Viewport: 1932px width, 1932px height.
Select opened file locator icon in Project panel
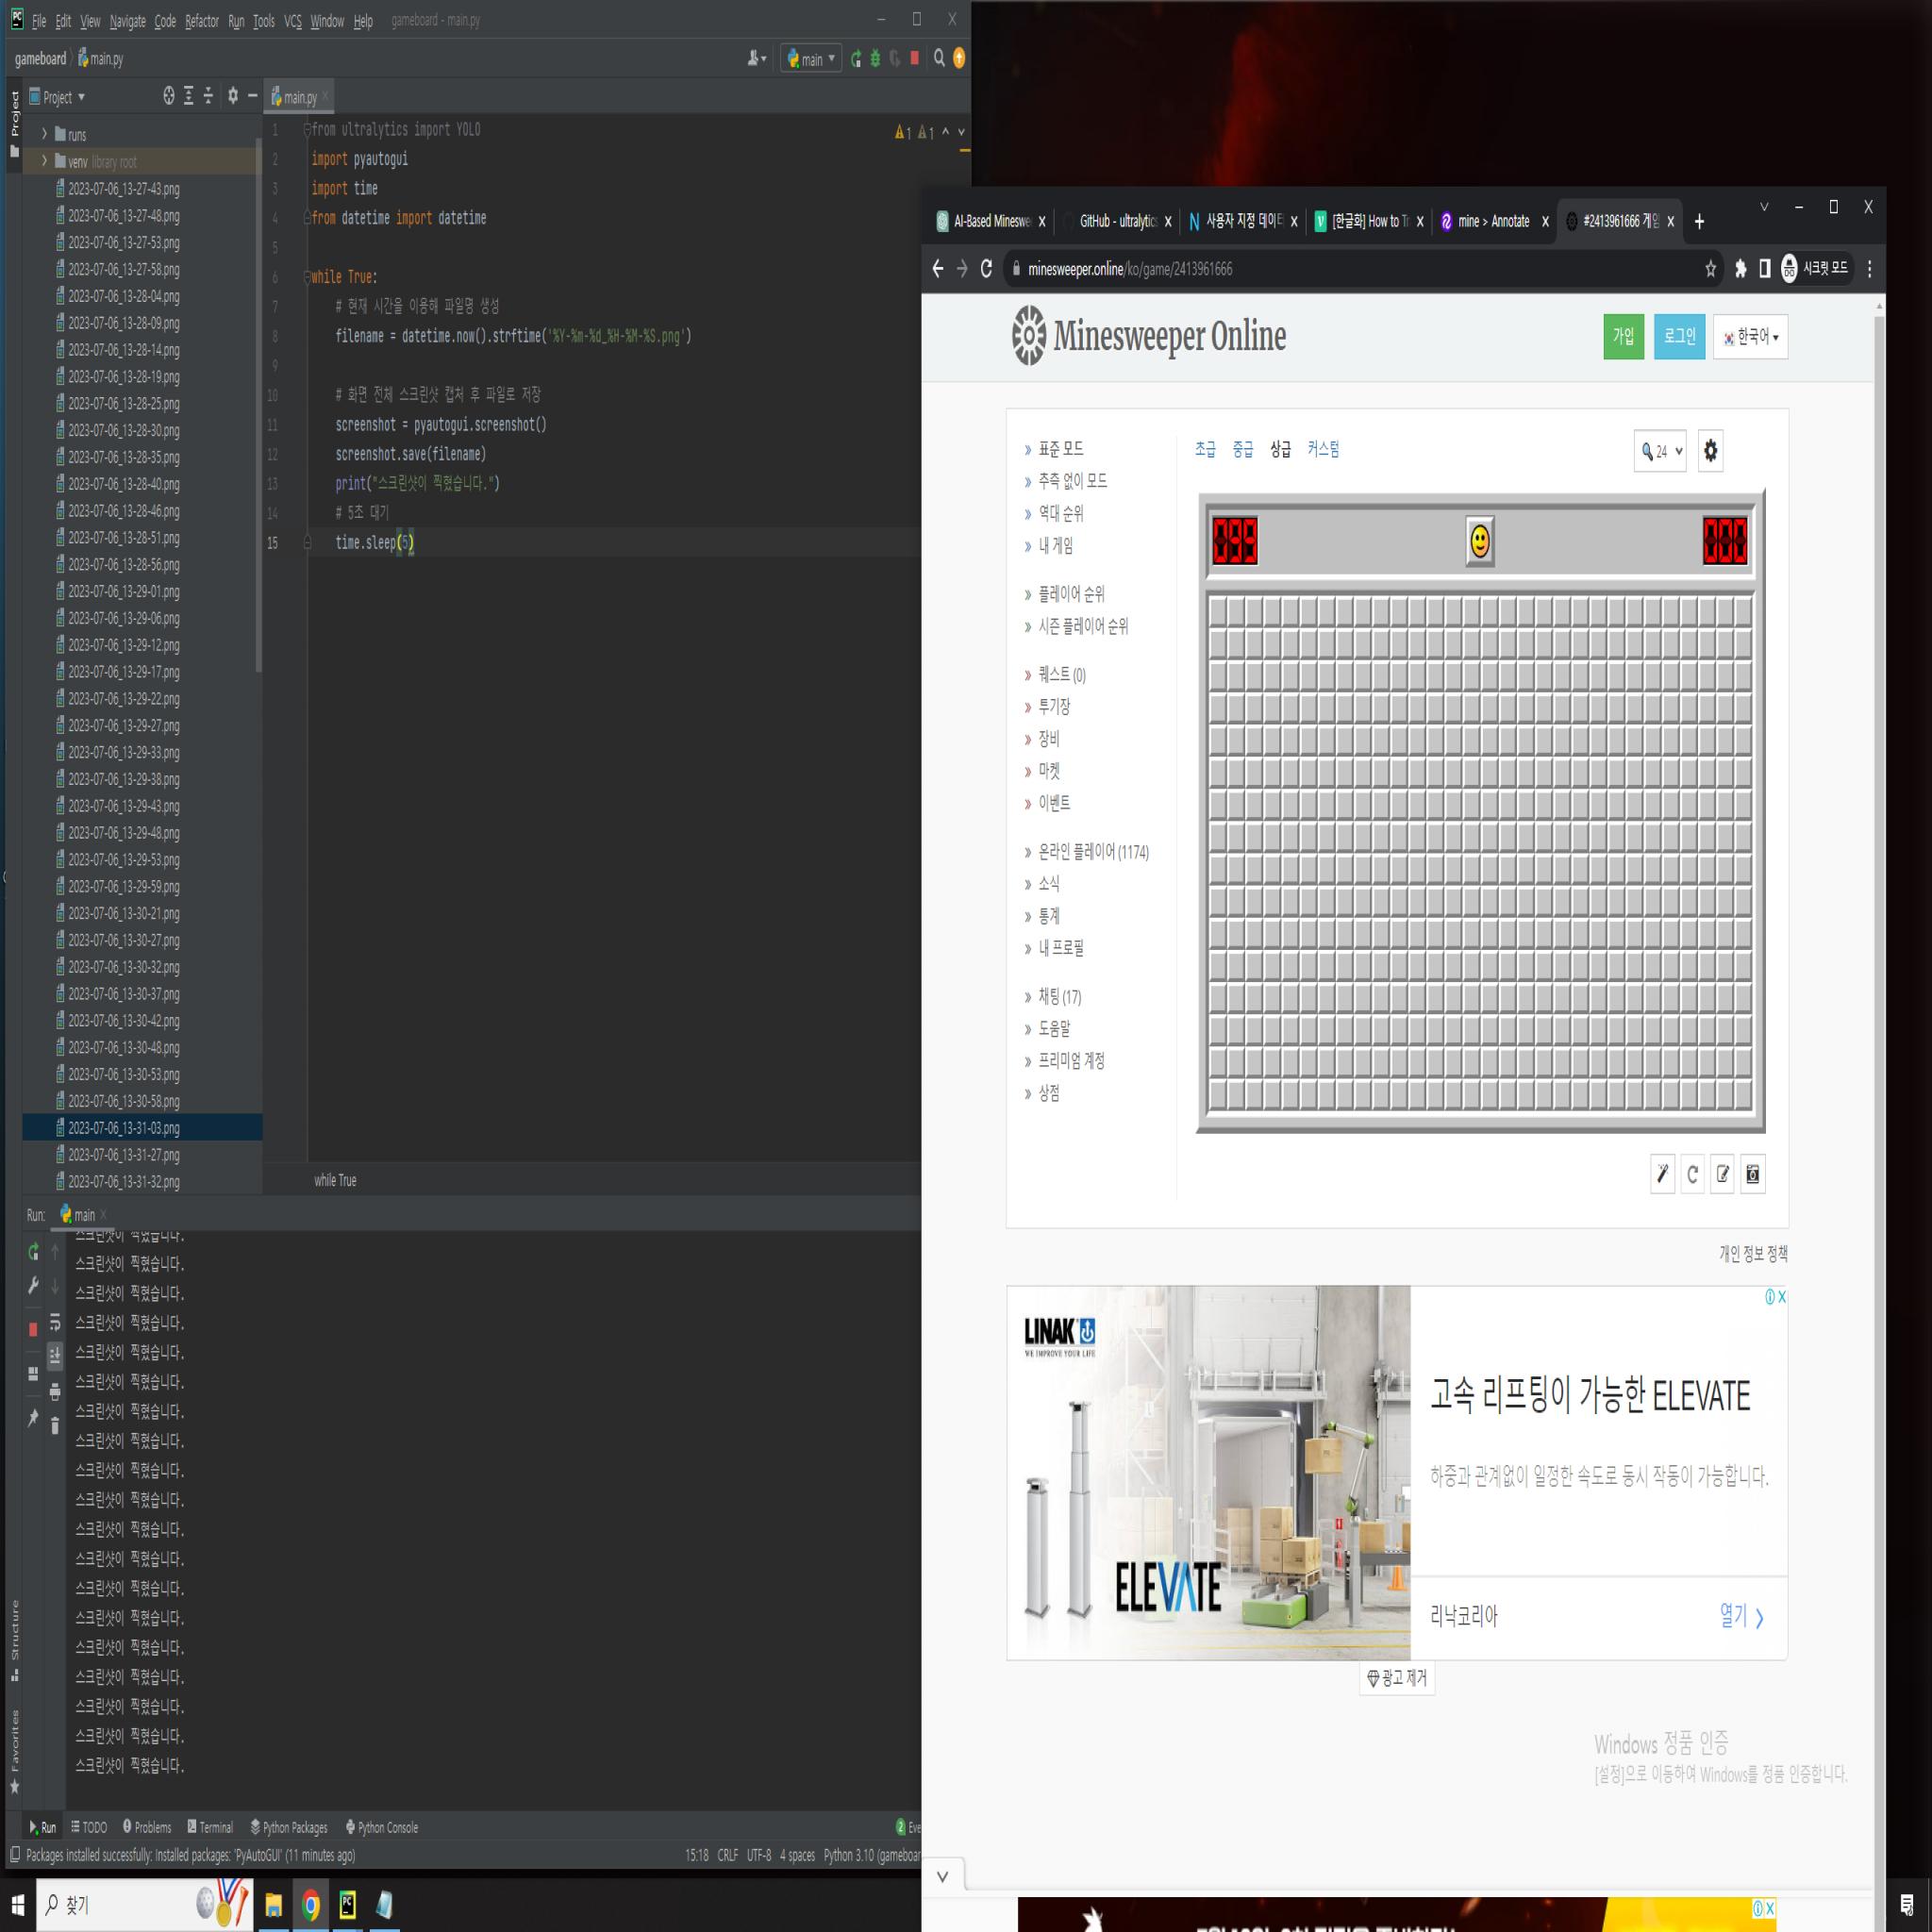coord(169,96)
